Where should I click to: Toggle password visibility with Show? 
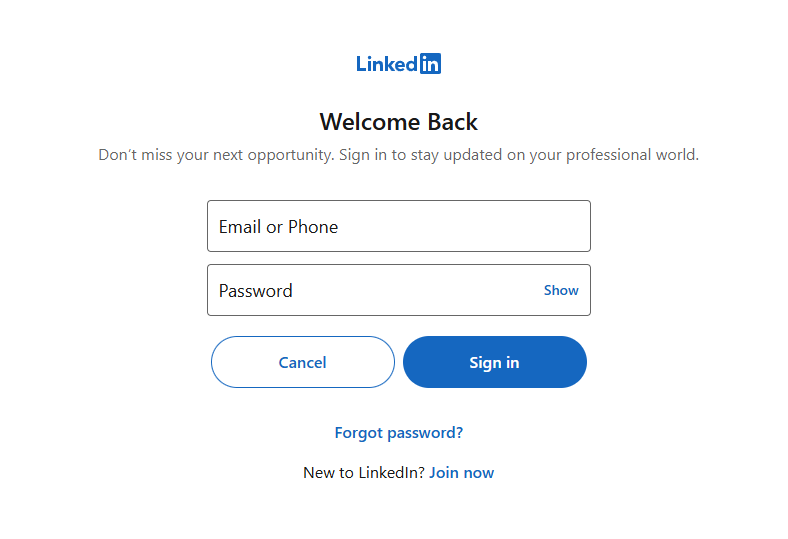point(561,290)
